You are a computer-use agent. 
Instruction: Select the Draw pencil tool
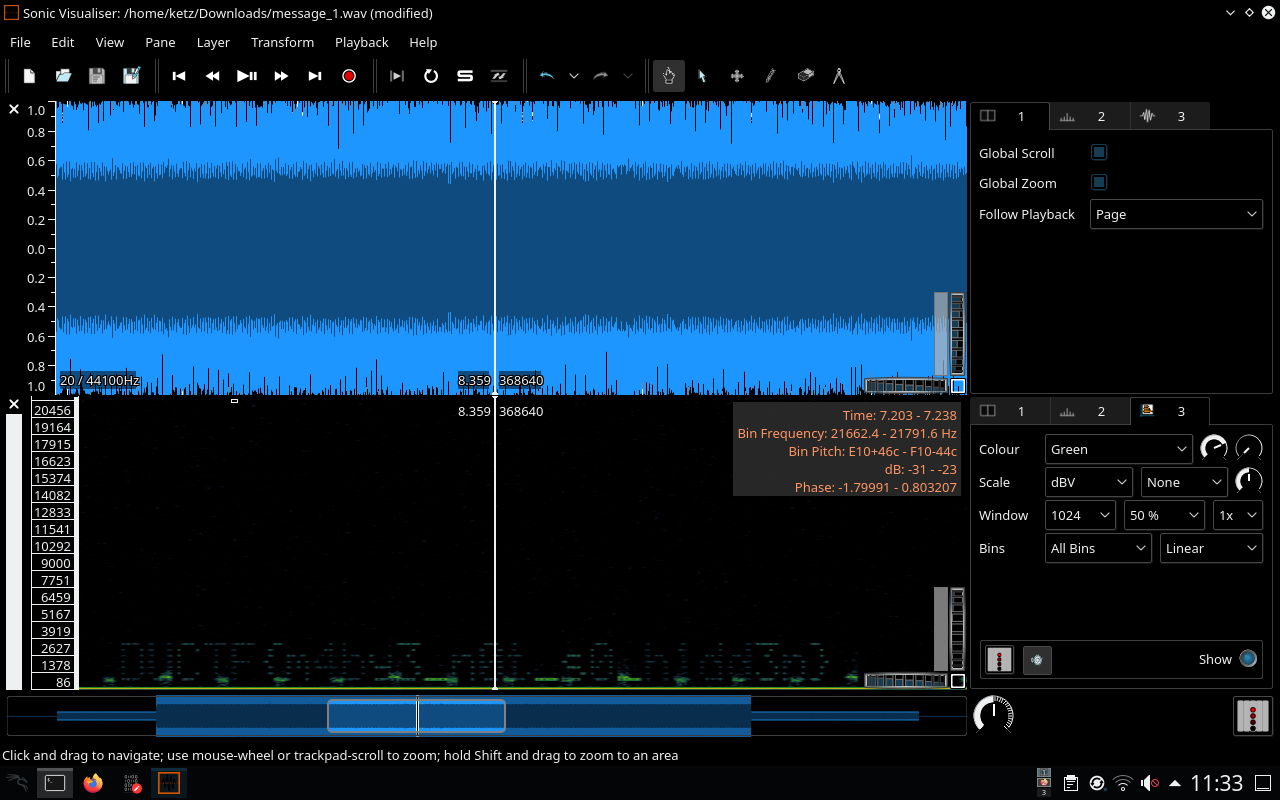coord(770,76)
